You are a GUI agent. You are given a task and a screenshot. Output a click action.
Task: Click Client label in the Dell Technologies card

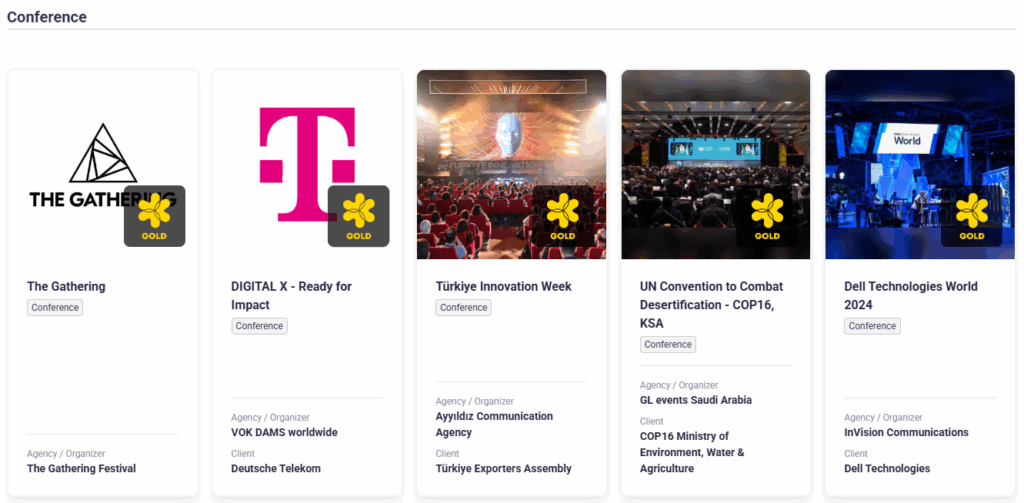[856, 453]
